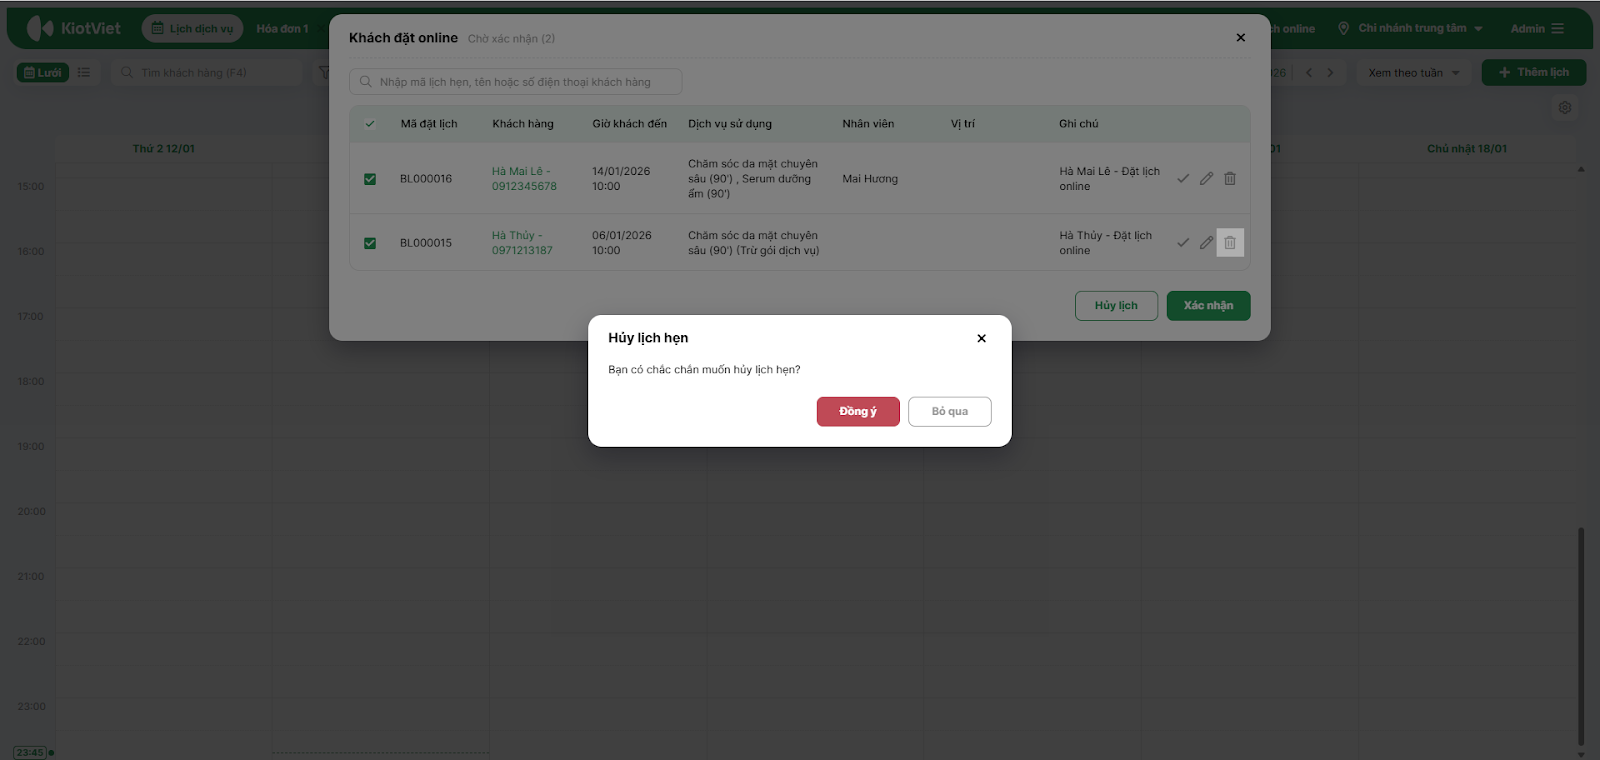Click the Hủy lịch button

[1116, 306]
